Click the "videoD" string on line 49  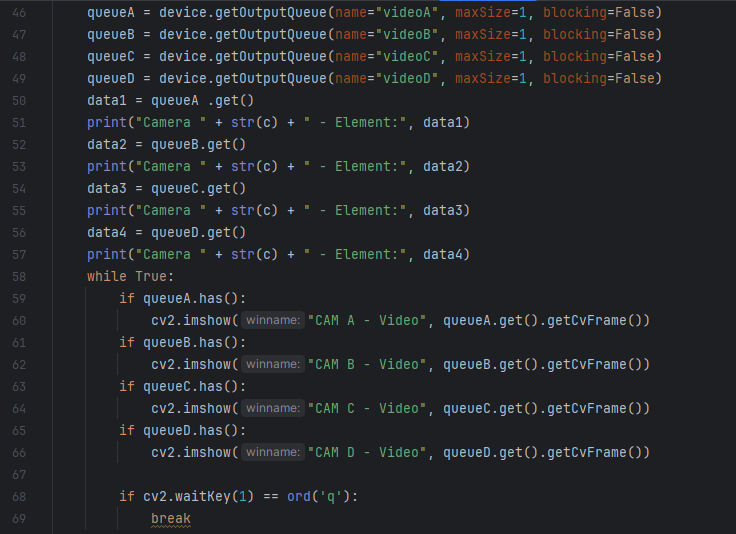pyautogui.click(x=413, y=78)
